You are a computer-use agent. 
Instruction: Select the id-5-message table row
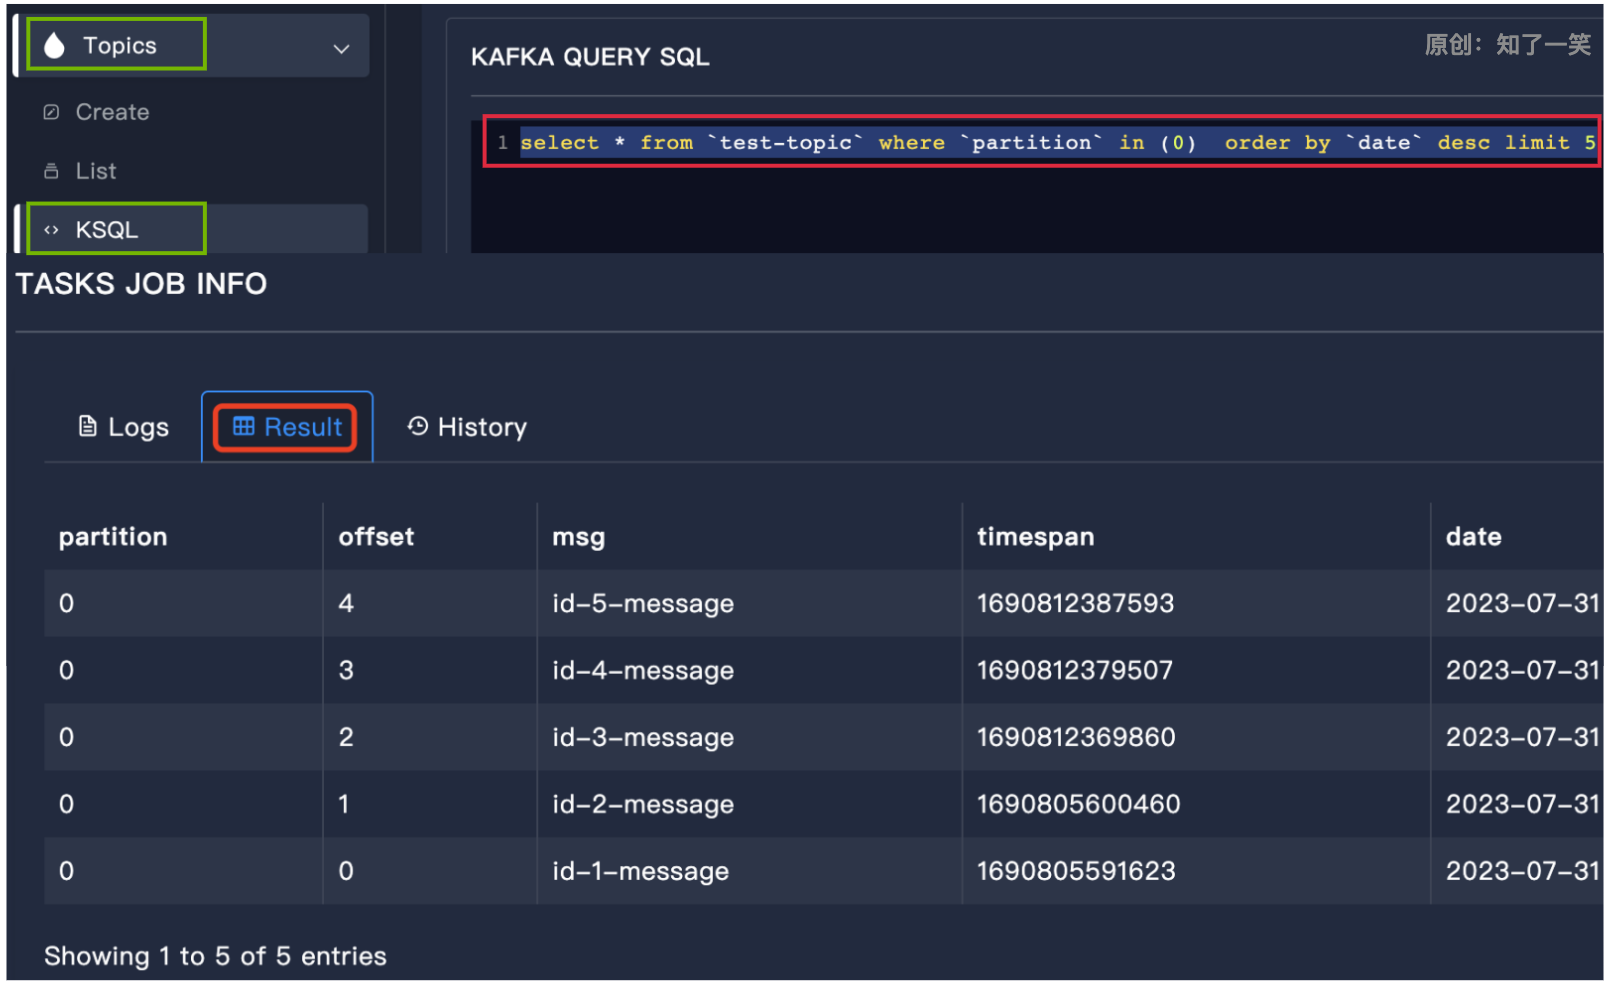[643, 603]
